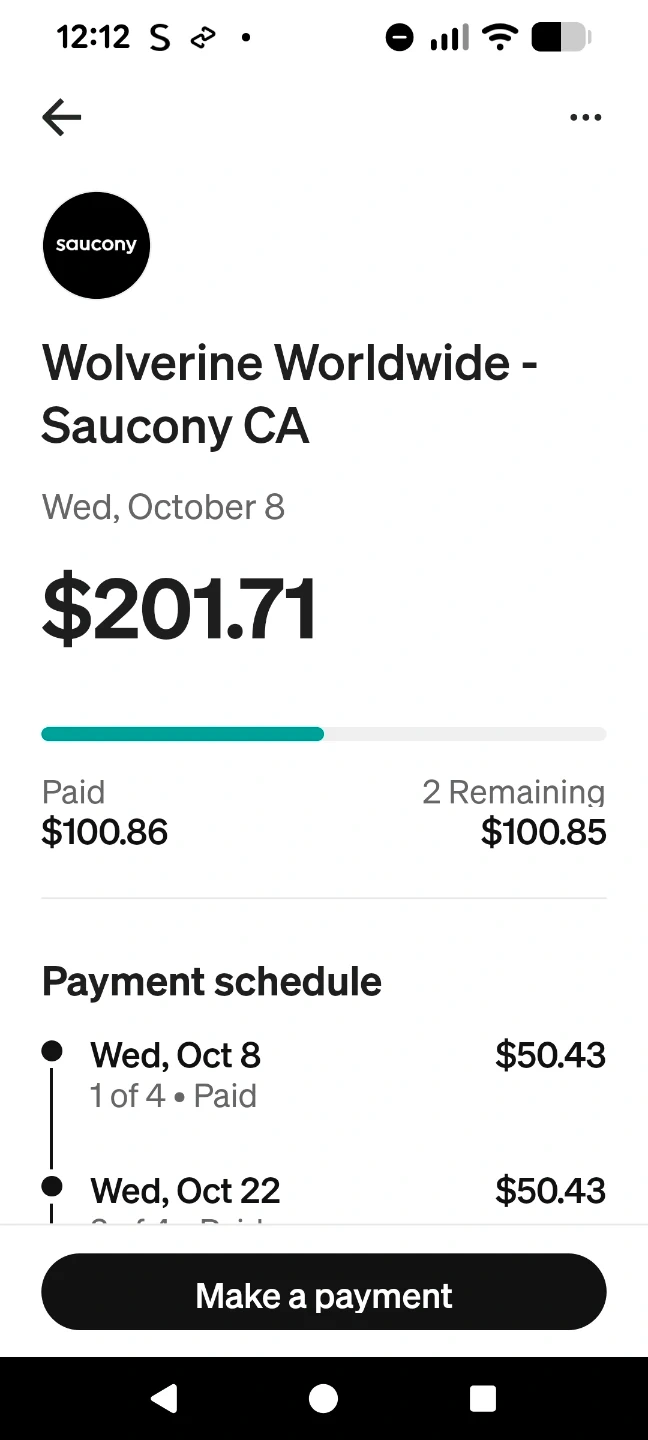Tap the battery status icon
648x1440 pixels.
tap(561, 38)
